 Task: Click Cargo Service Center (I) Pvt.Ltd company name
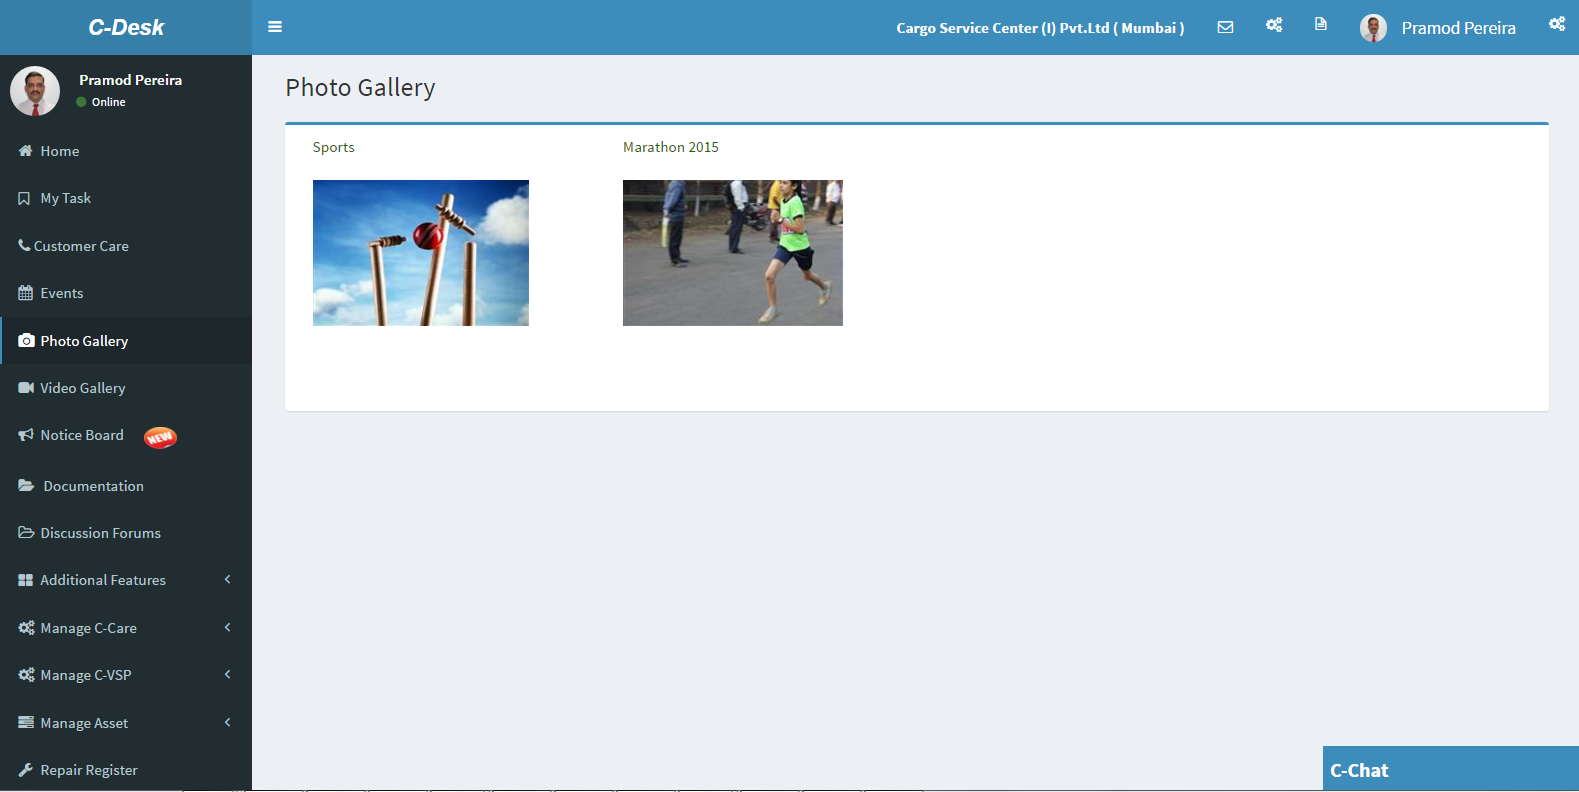click(1040, 28)
